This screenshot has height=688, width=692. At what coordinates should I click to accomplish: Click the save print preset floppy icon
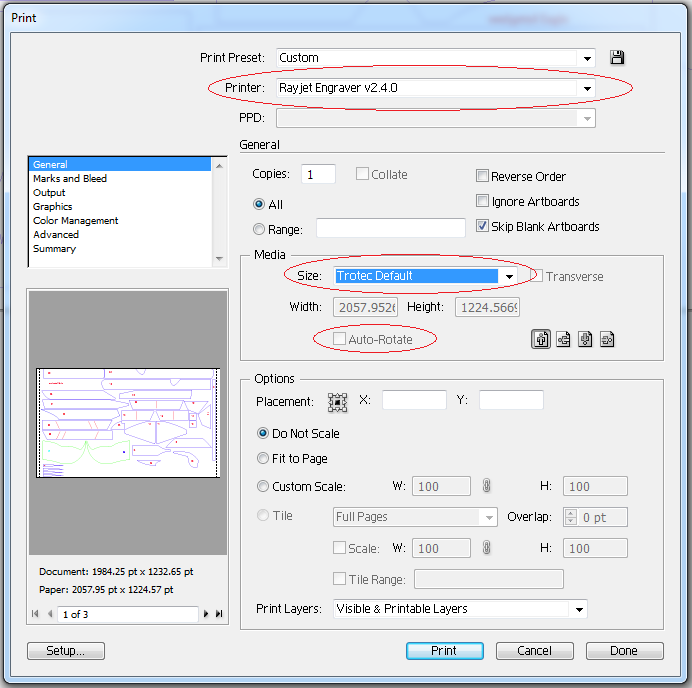pyautogui.click(x=616, y=58)
